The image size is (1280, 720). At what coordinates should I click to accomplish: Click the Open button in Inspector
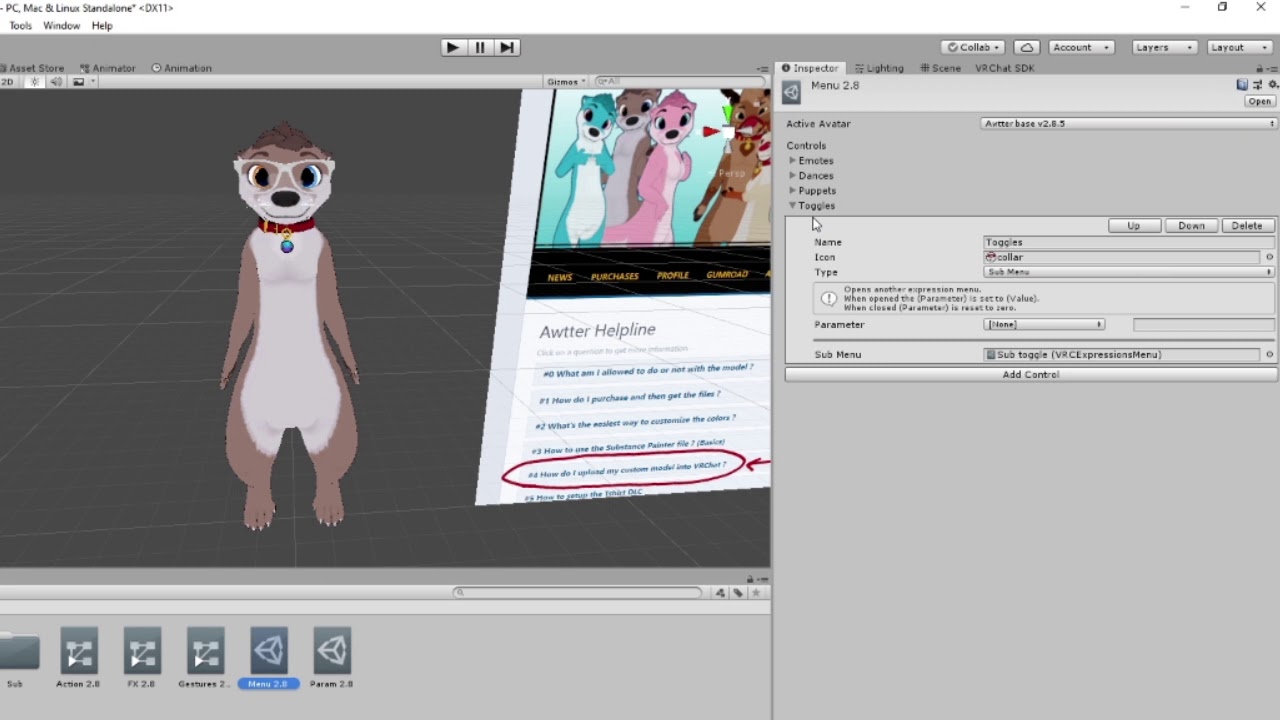point(1259,101)
